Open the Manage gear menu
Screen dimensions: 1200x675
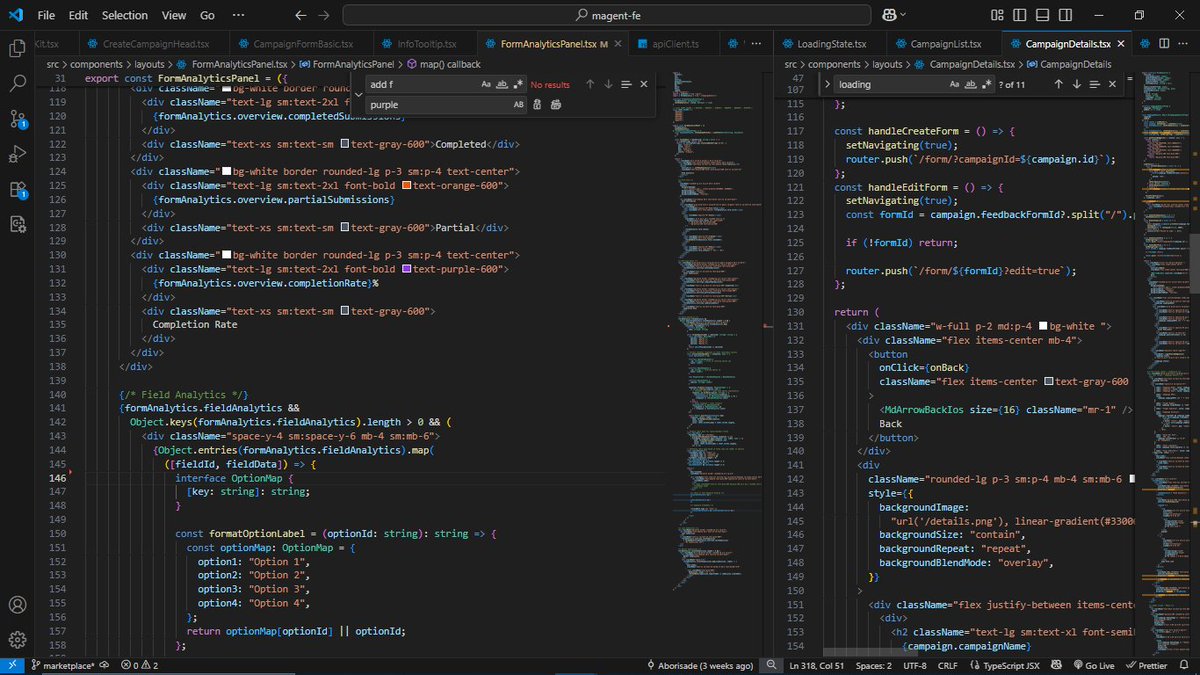click(17, 640)
